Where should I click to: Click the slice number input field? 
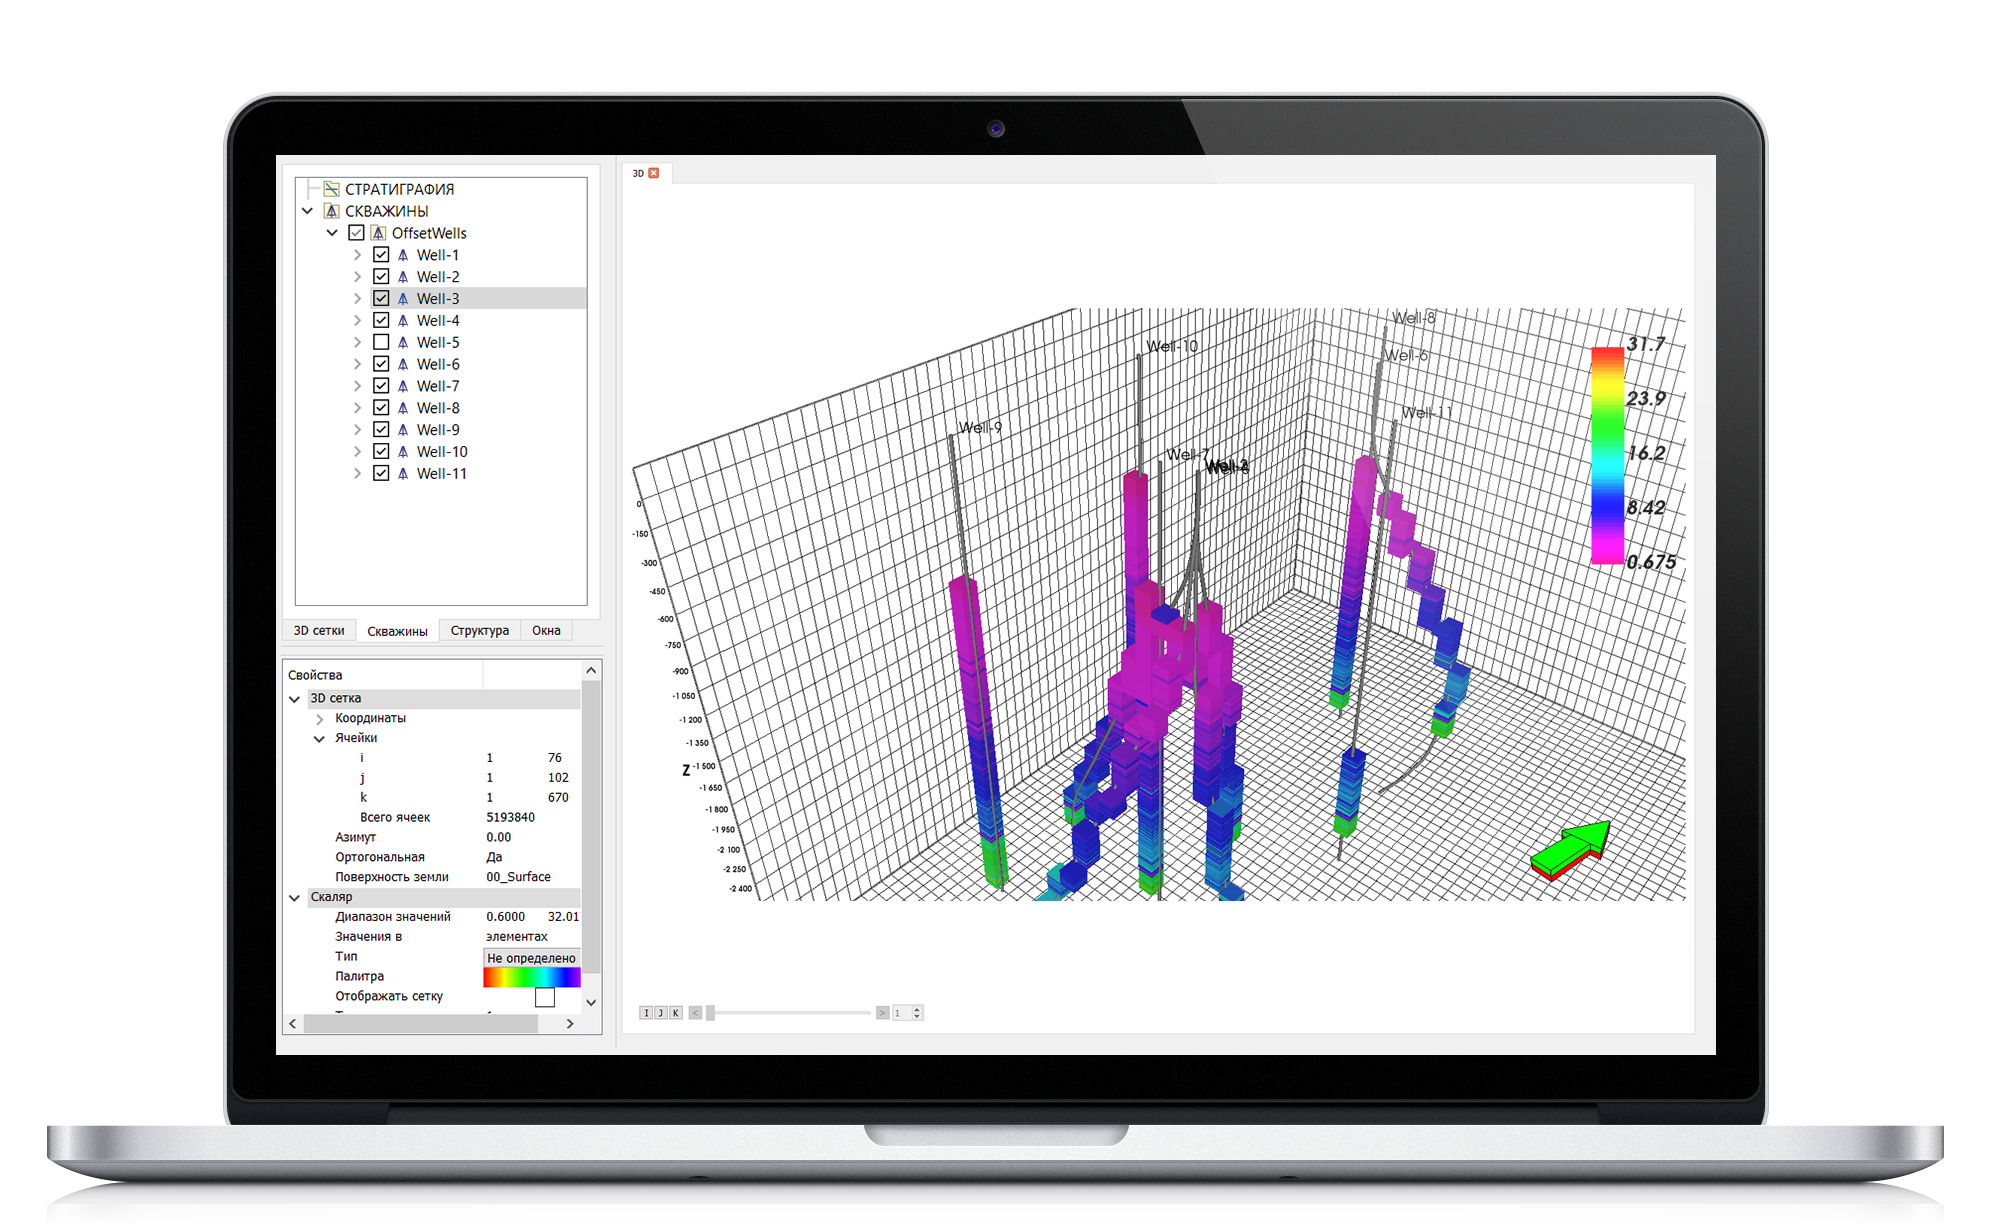click(x=902, y=1013)
